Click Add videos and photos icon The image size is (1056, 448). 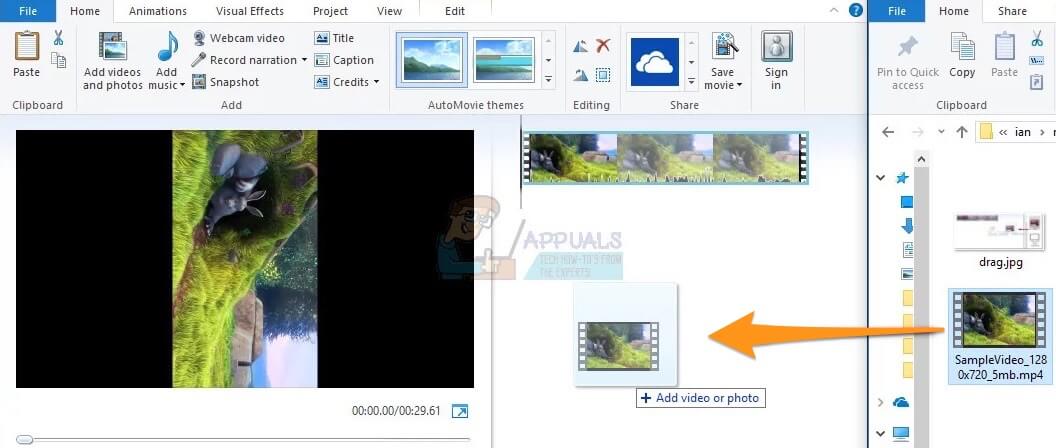[x=112, y=47]
